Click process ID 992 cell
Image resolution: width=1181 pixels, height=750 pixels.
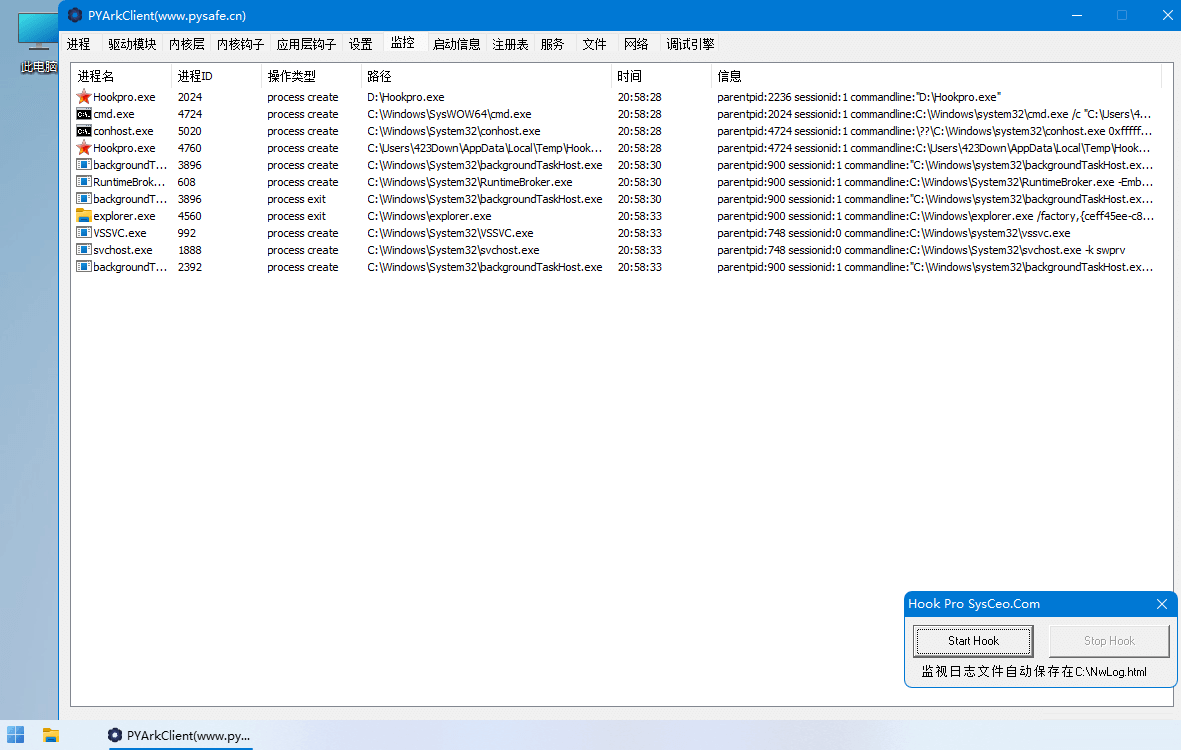click(x=186, y=233)
